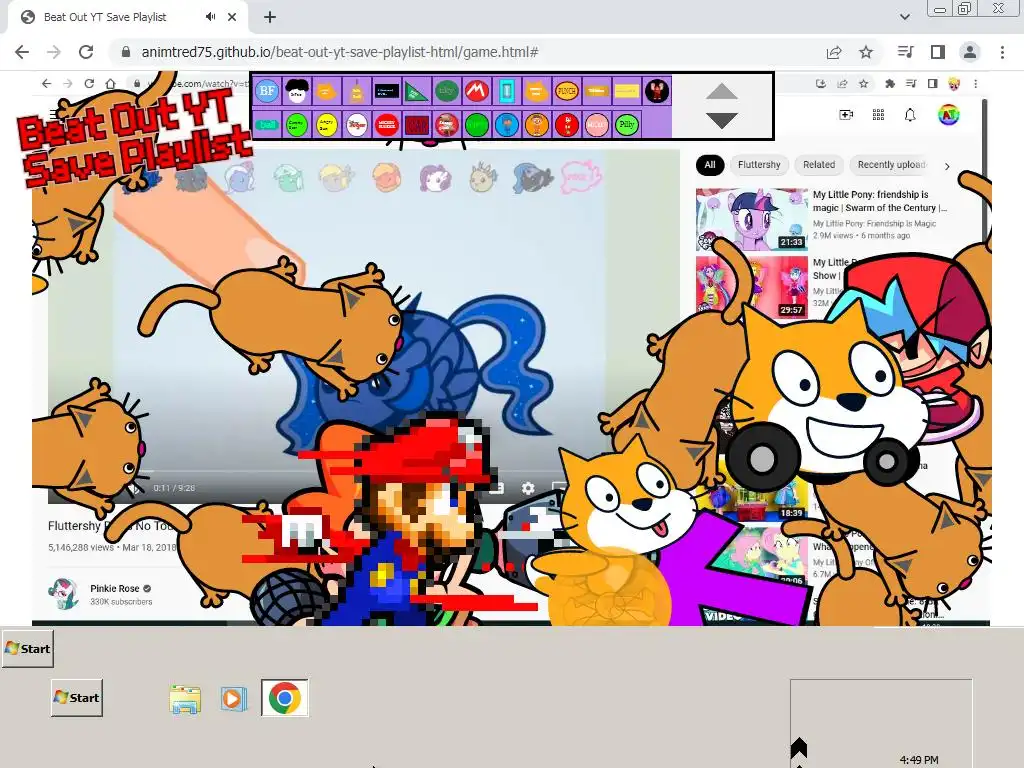Screen dimensions: 1024x768
Task: Toggle the Chrome side panel
Action: (938, 52)
